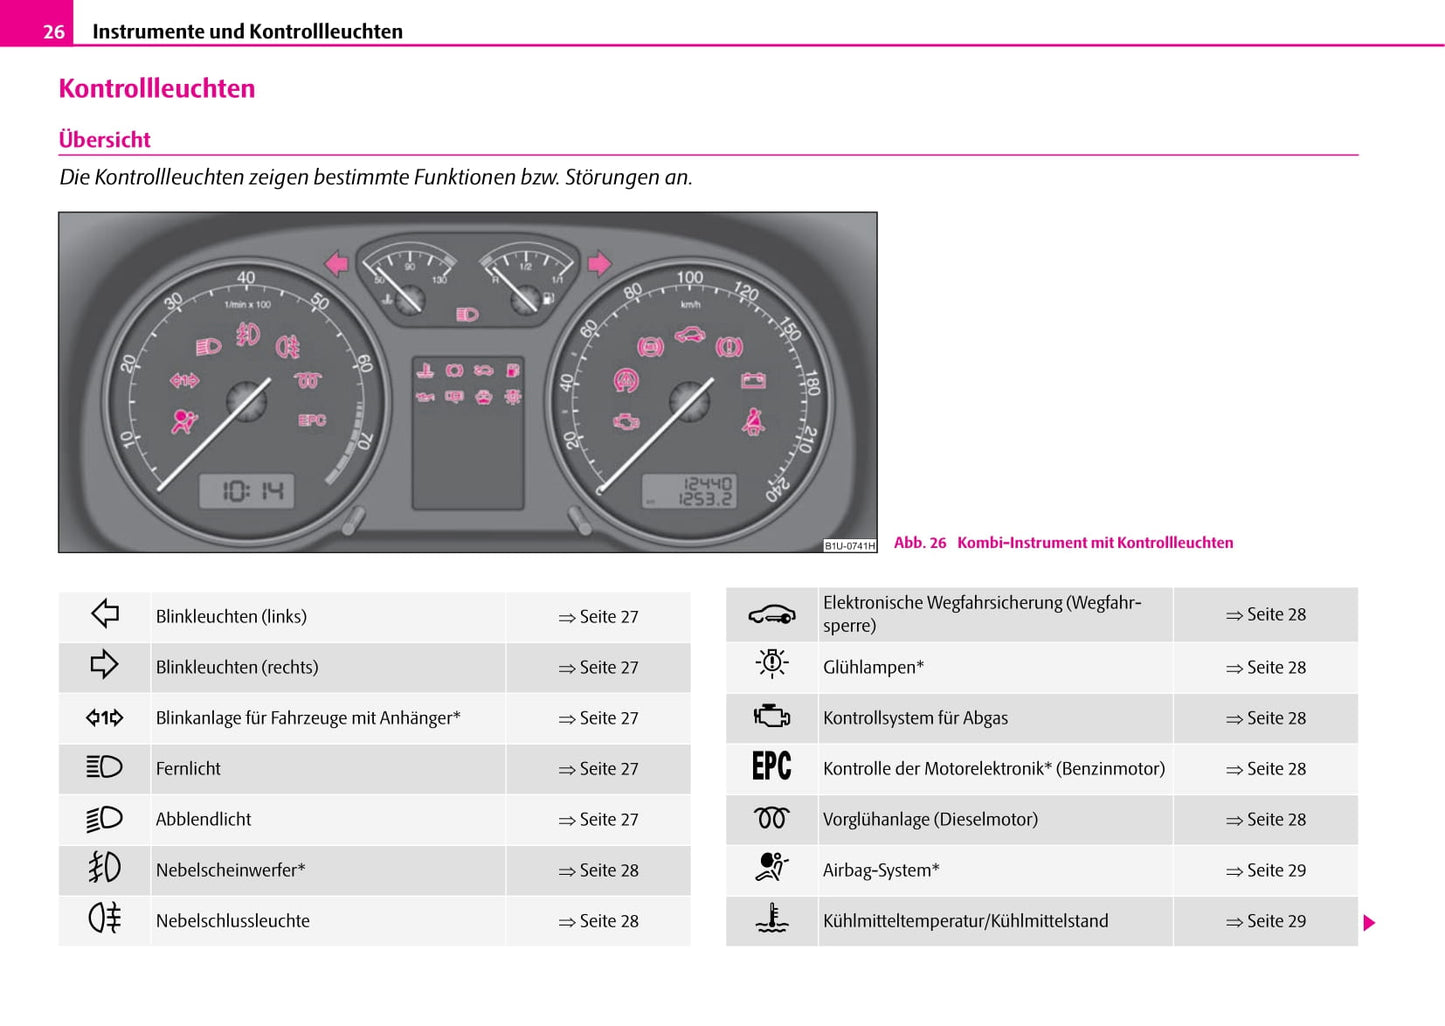Image resolution: width=1445 pixels, height=1026 pixels.
Task: Click the 'Kontrollleuchten' main heading
Action: tap(157, 89)
